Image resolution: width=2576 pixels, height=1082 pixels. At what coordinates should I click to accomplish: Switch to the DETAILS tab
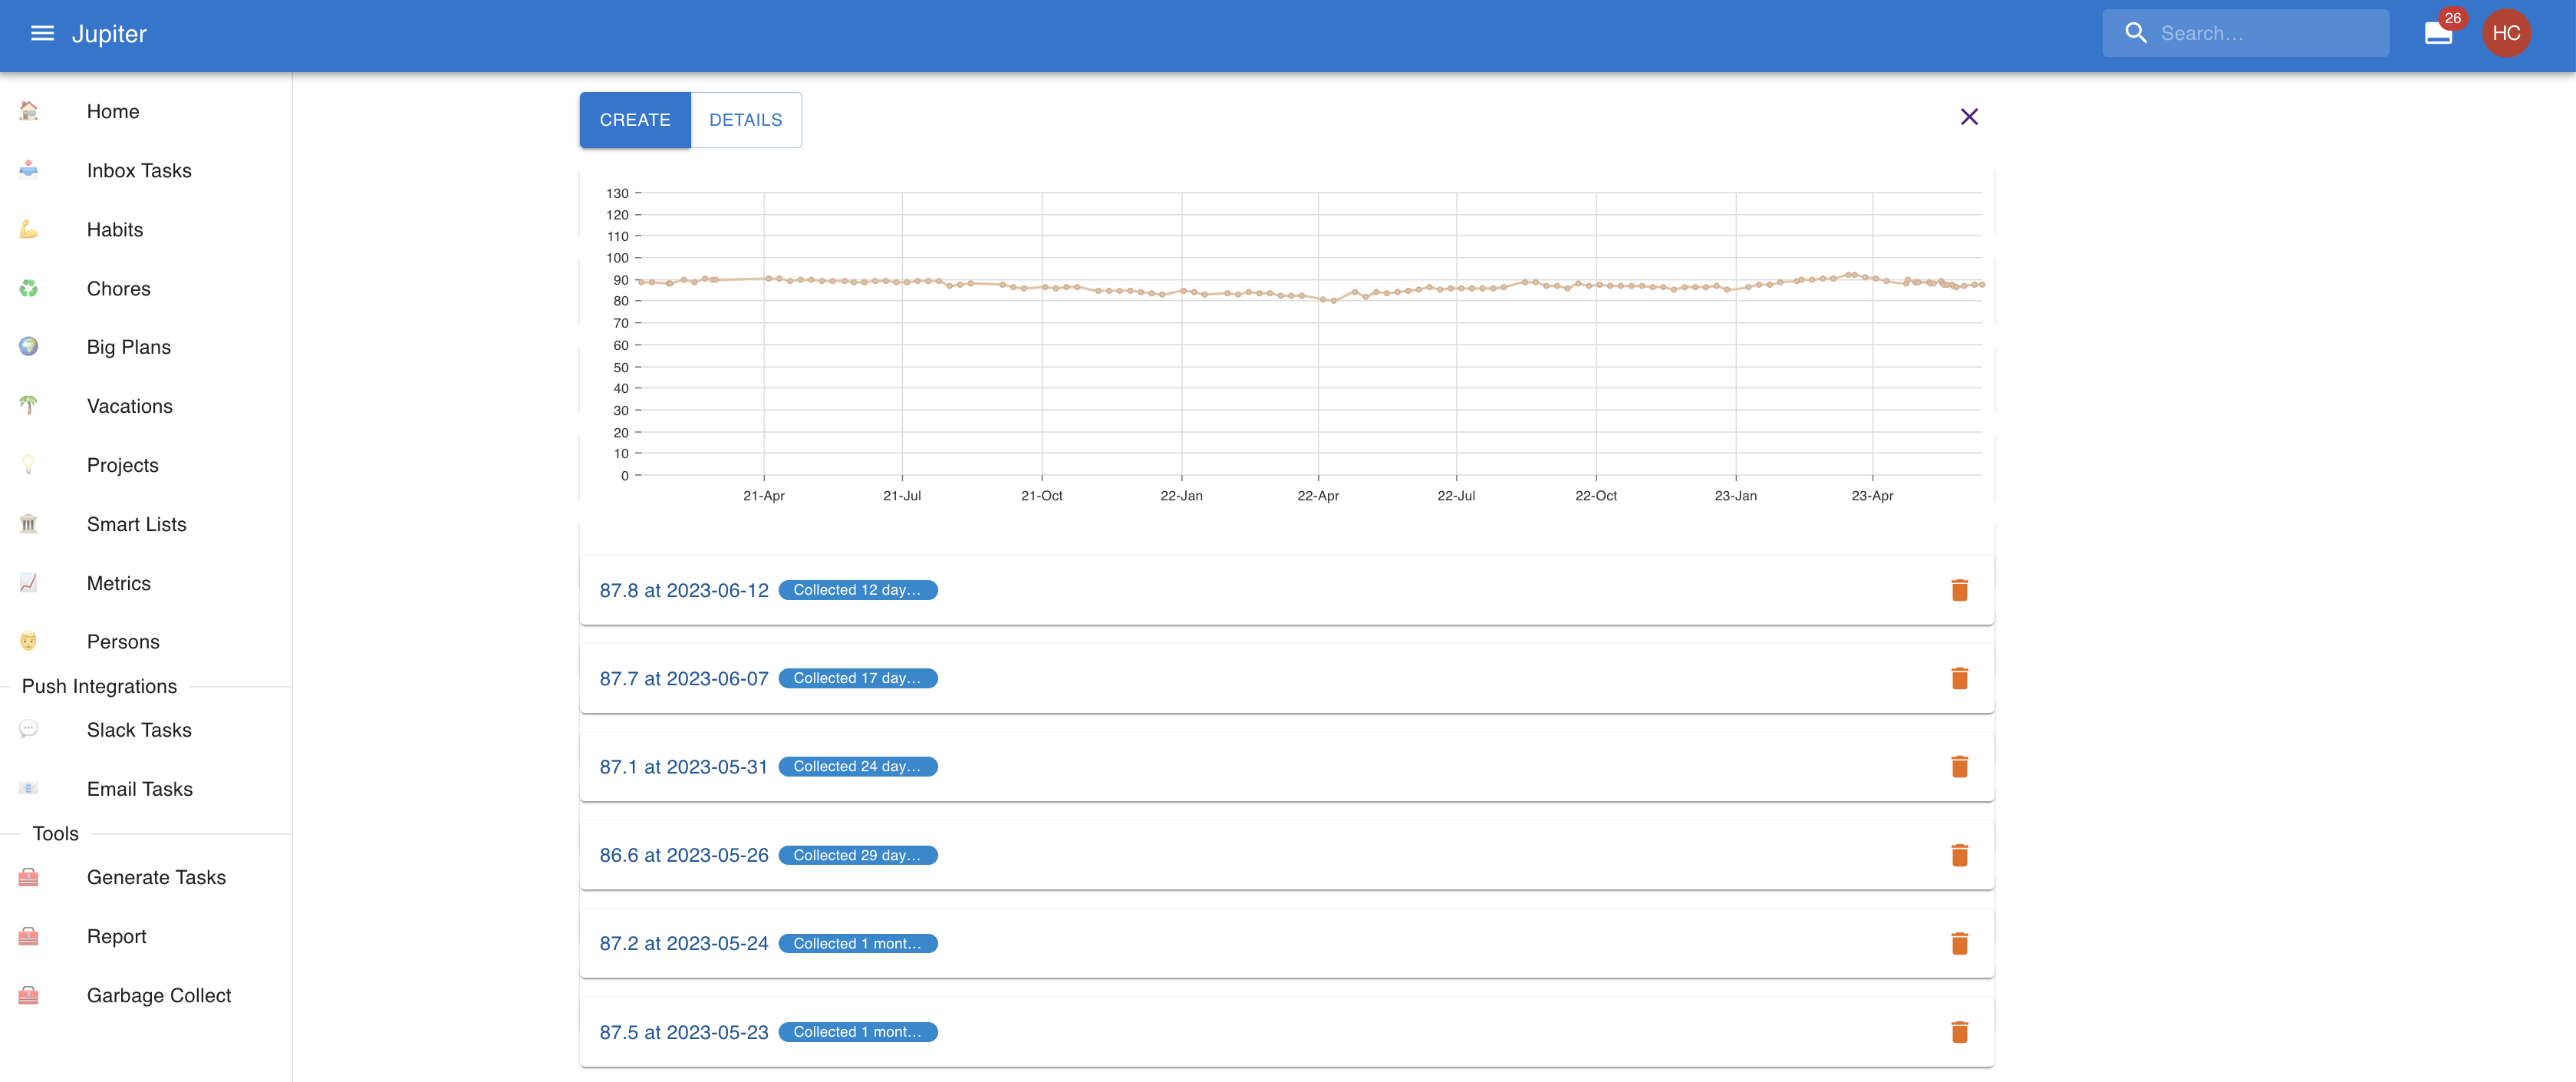(746, 119)
